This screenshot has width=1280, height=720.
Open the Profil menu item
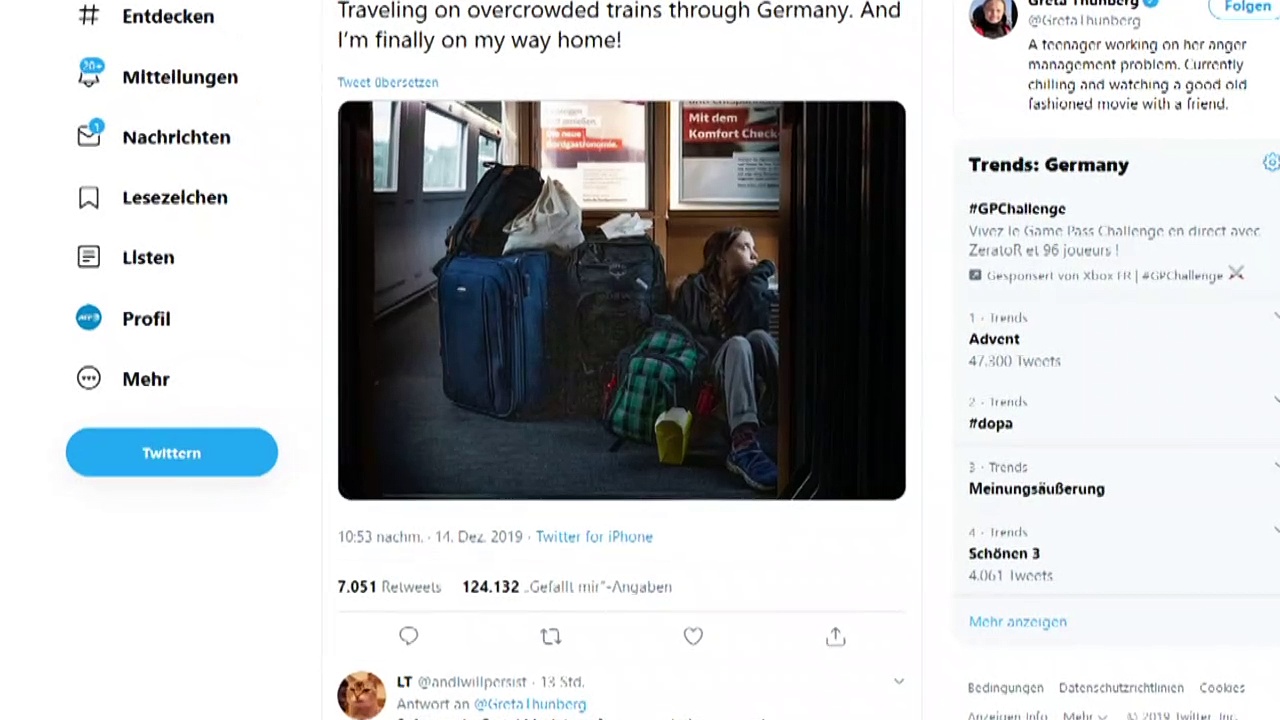point(146,318)
